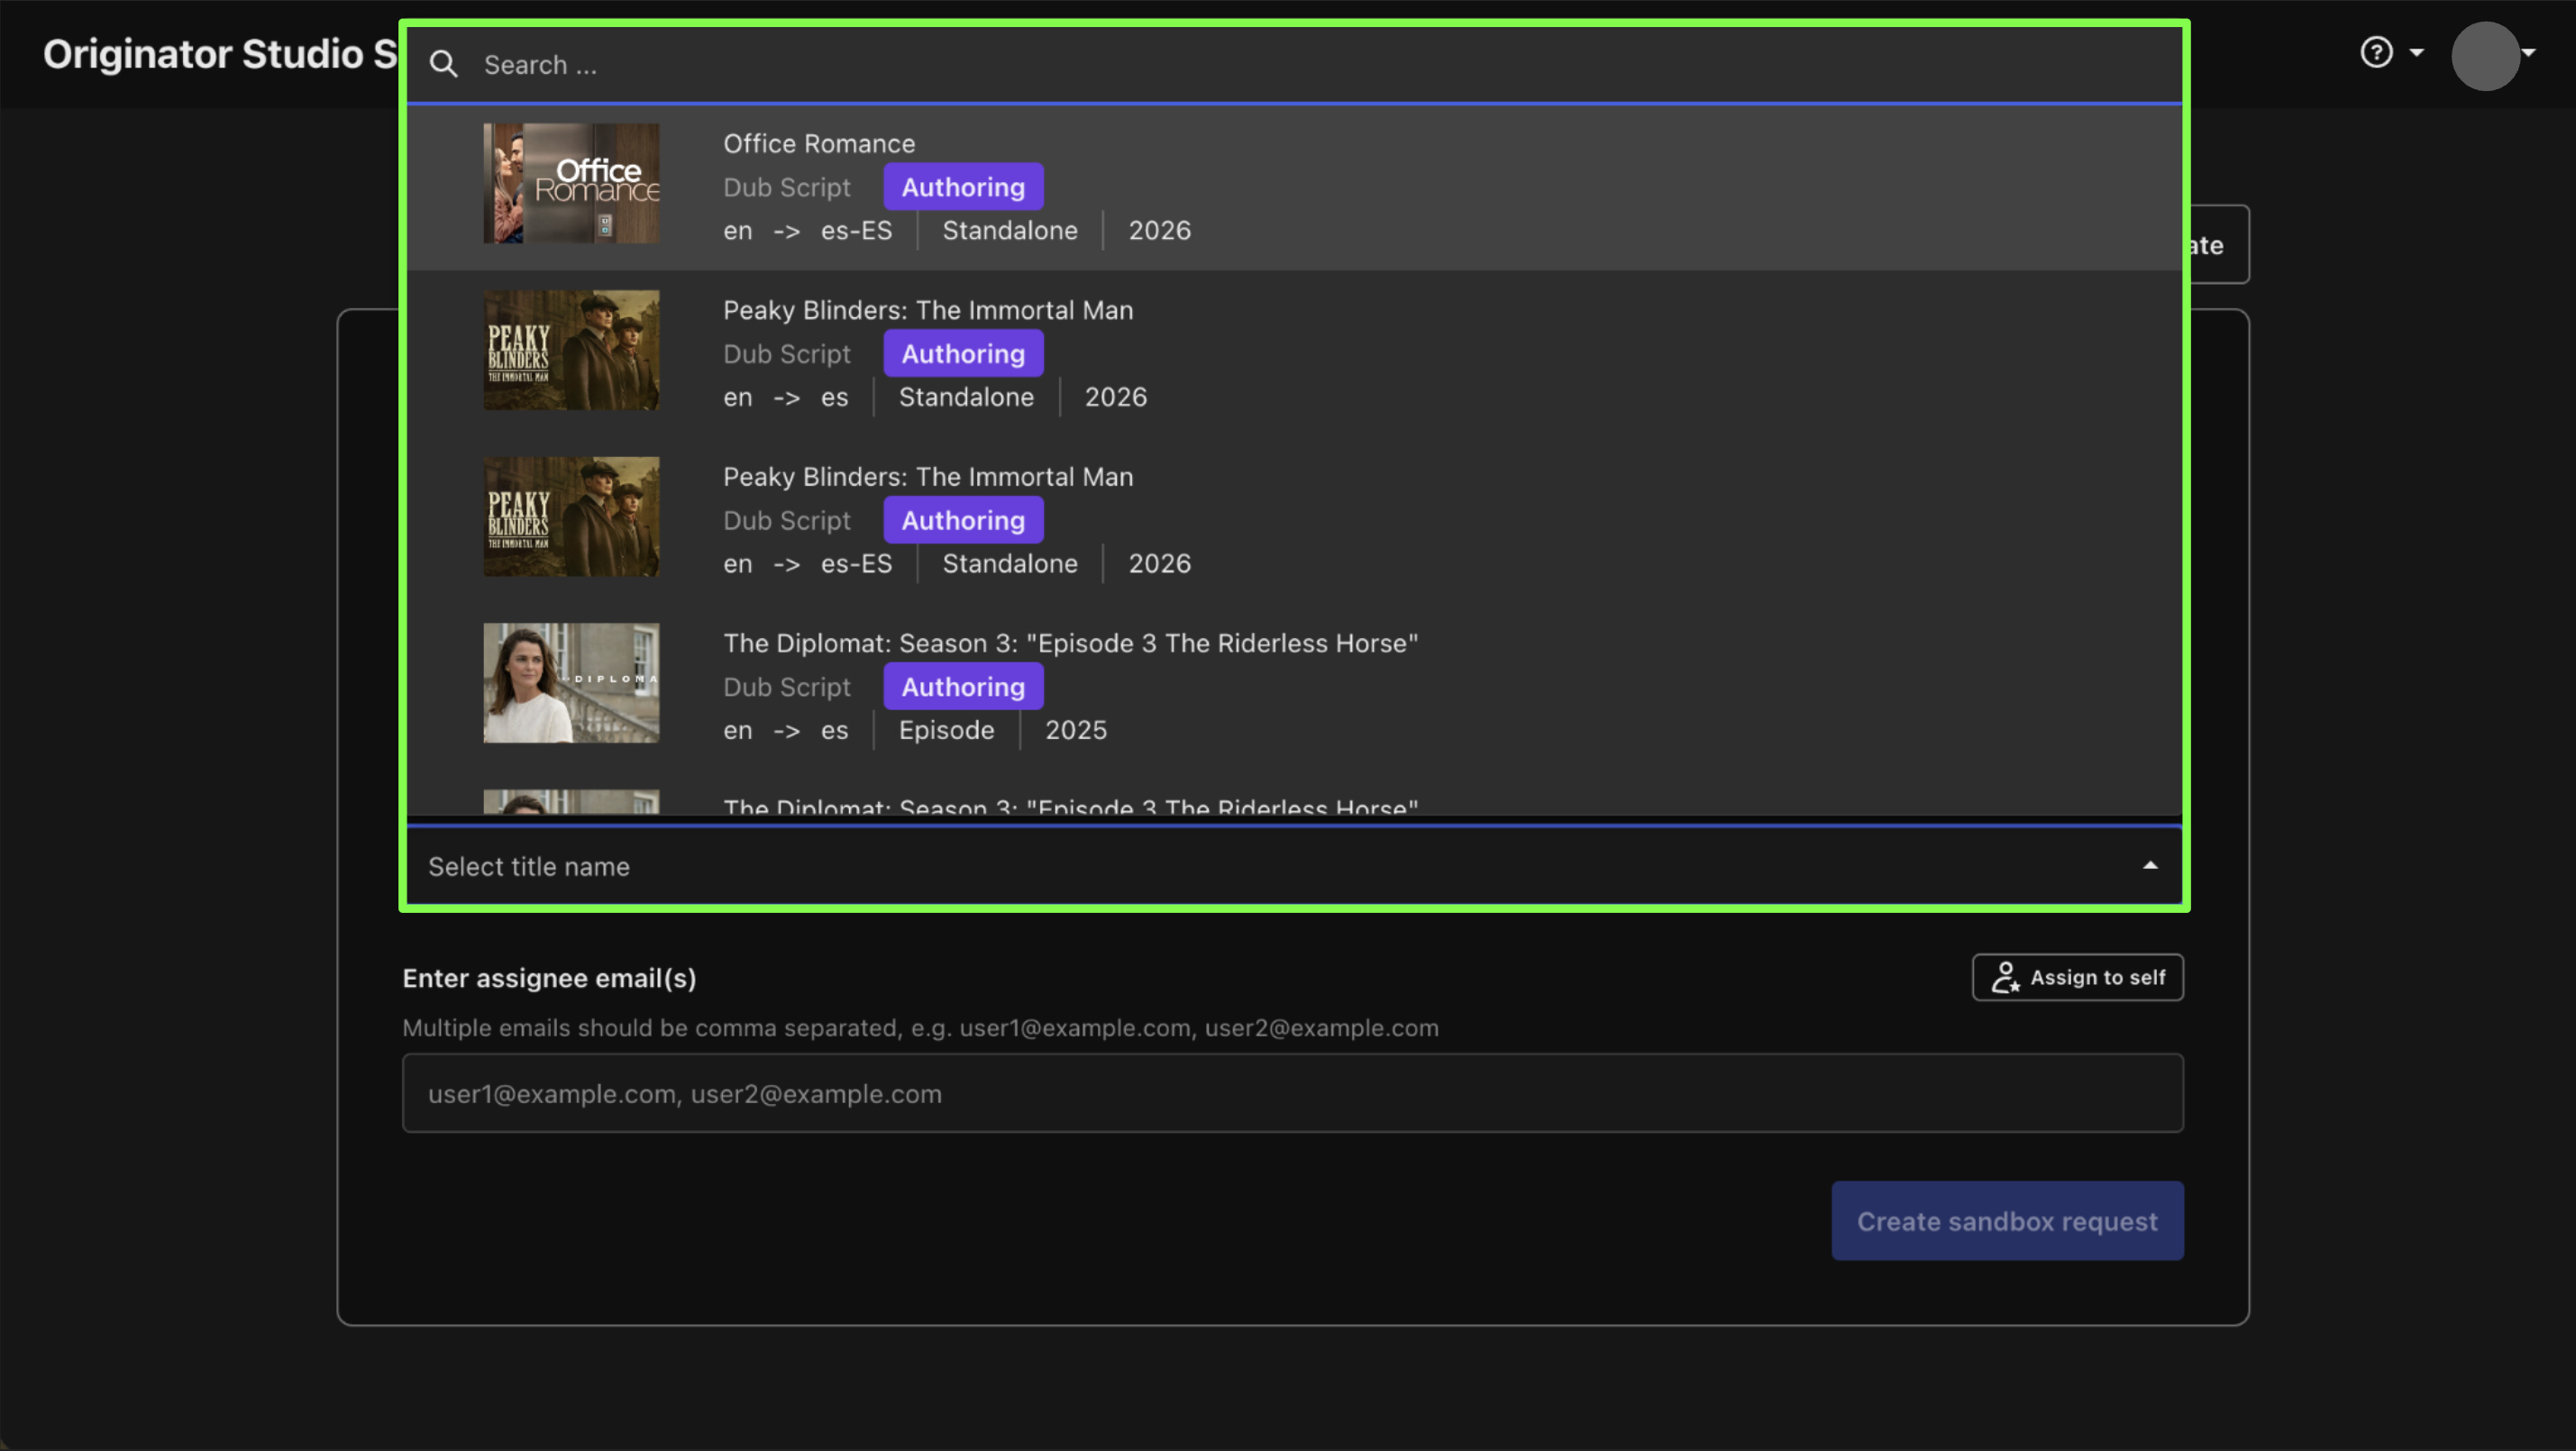Click Authoring badge on Office Romance
2576x1451 pixels.
963,187
